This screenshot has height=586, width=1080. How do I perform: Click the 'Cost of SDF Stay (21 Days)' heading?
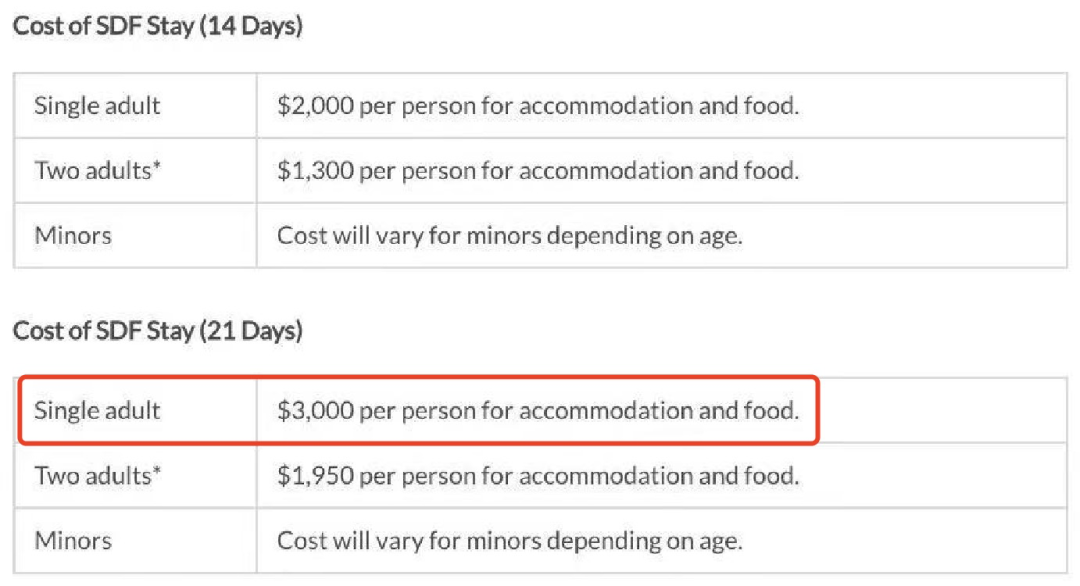pyautogui.click(x=157, y=330)
